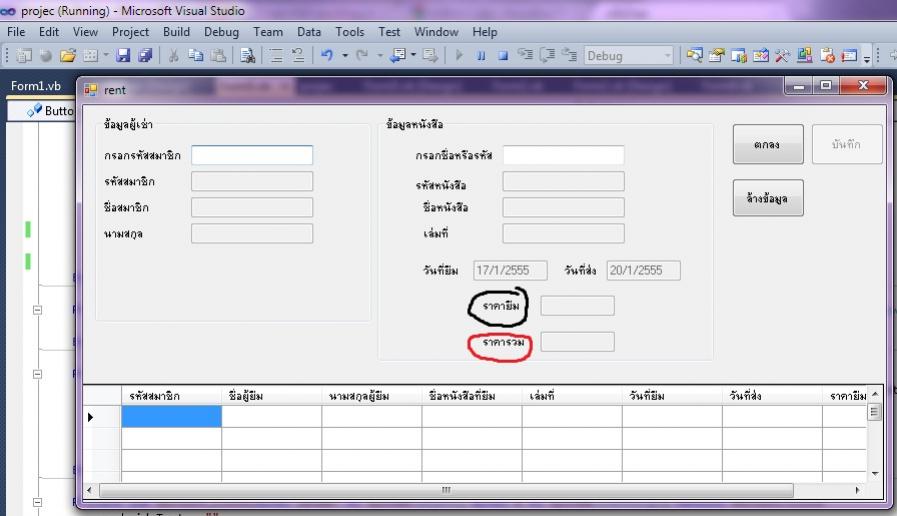Open the toolbar overflow options arrow

click(867, 58)
